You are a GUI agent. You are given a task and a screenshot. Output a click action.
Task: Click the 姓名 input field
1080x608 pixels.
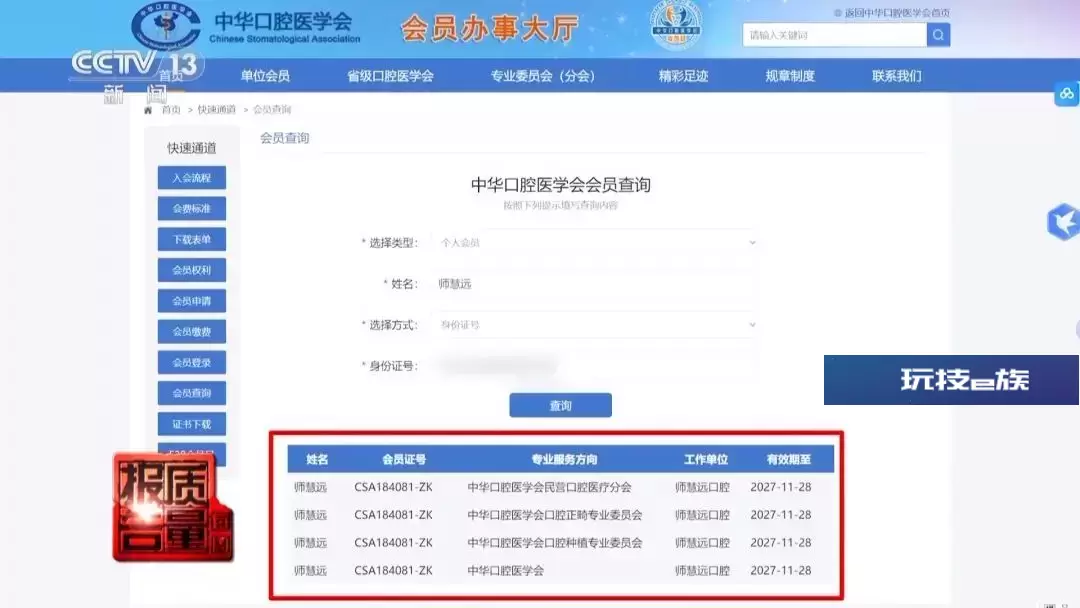(x=595, y=284)
